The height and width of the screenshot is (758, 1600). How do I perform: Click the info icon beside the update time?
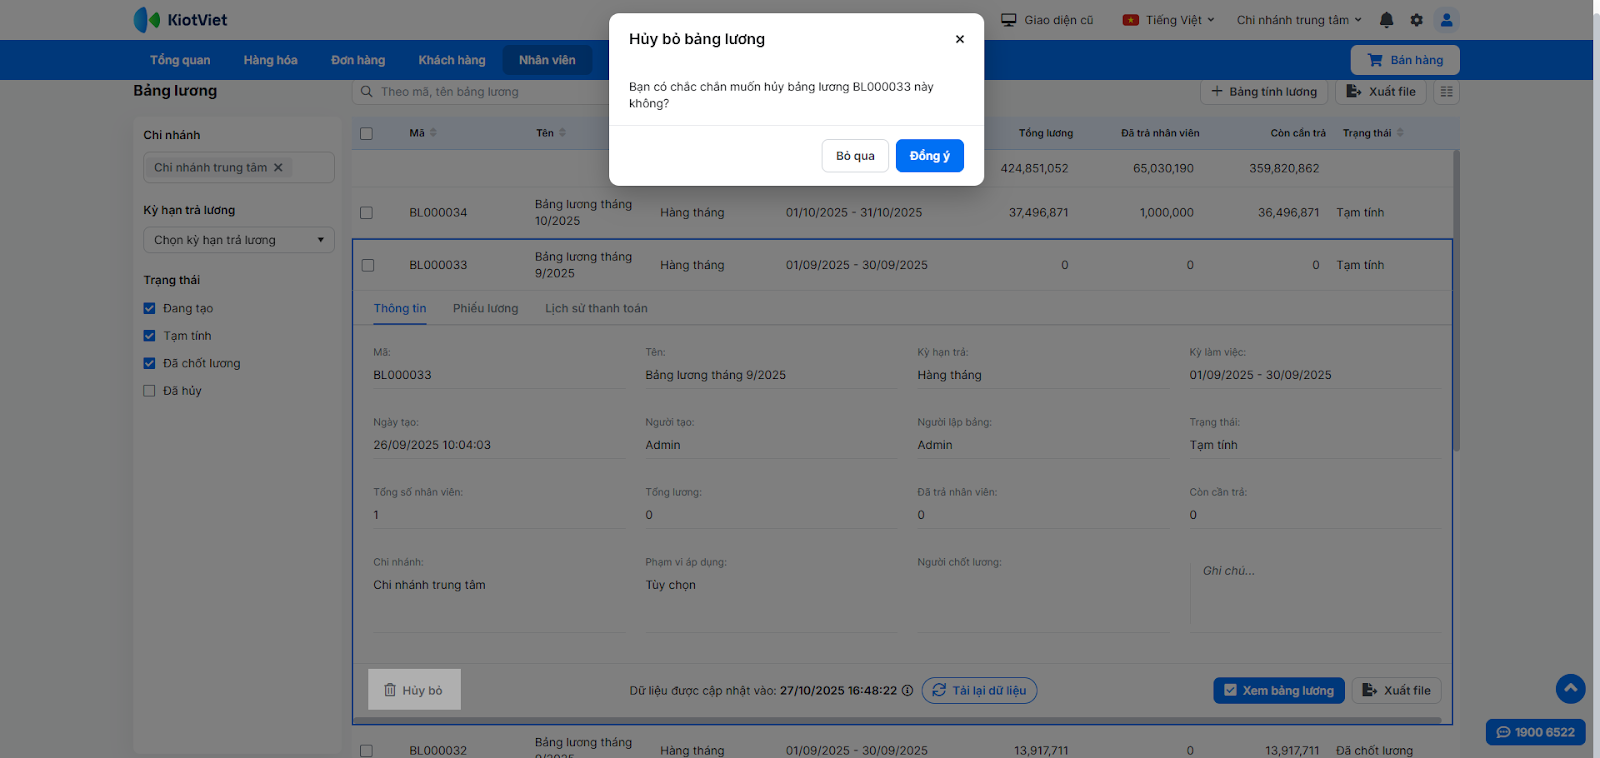click(907, 690)
